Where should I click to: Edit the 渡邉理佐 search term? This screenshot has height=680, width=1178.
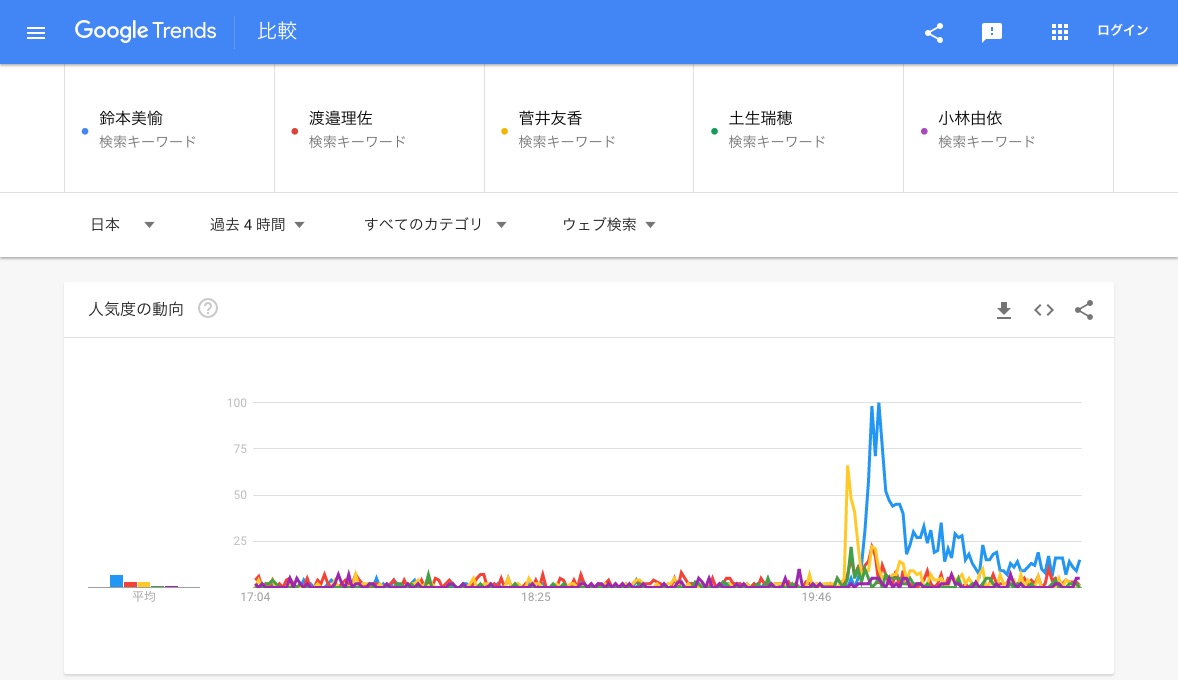pos(380,129)
